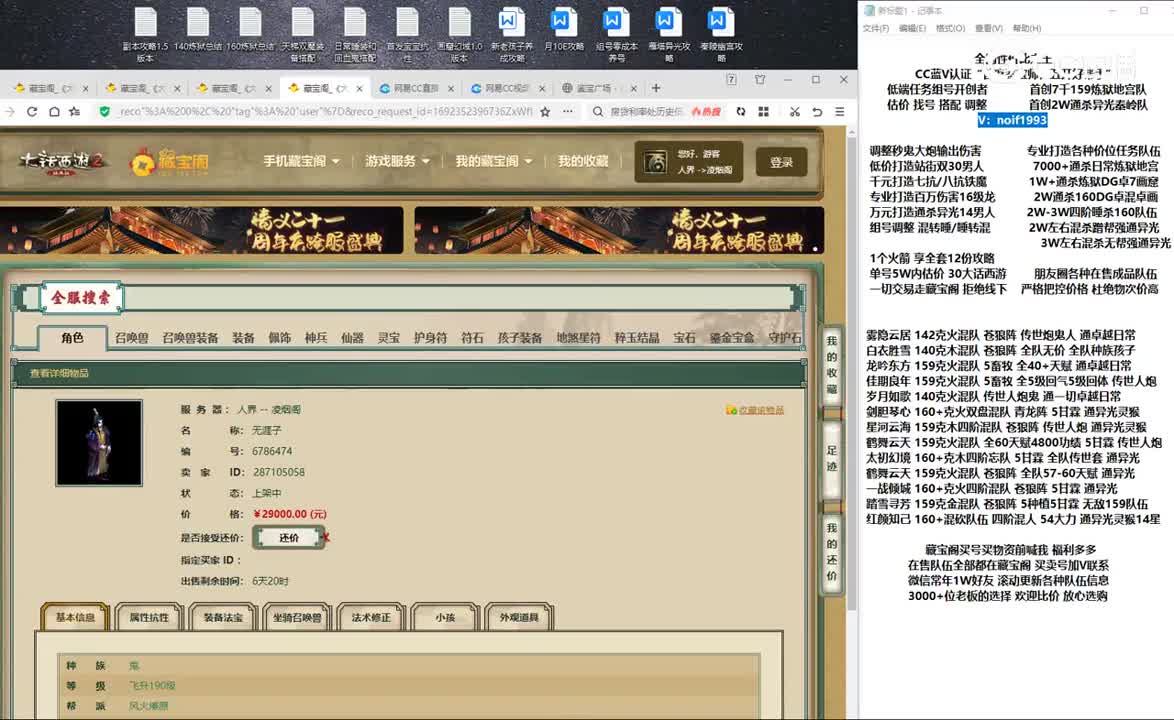Open the 副本攻略1.5版本 desktop file
Image resolution: width=1174 pixels, height=720 pixels.
coord(145,34)
